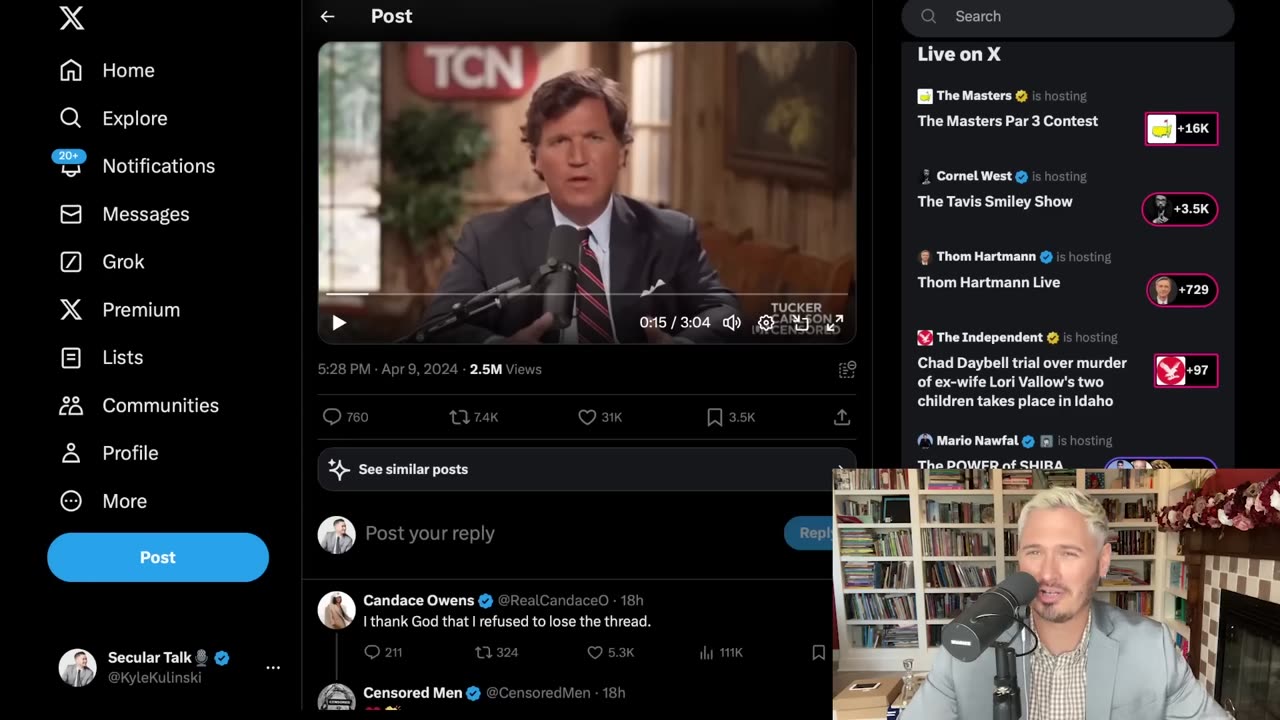Toggle picture-in-picture on the video

[801, 322]
